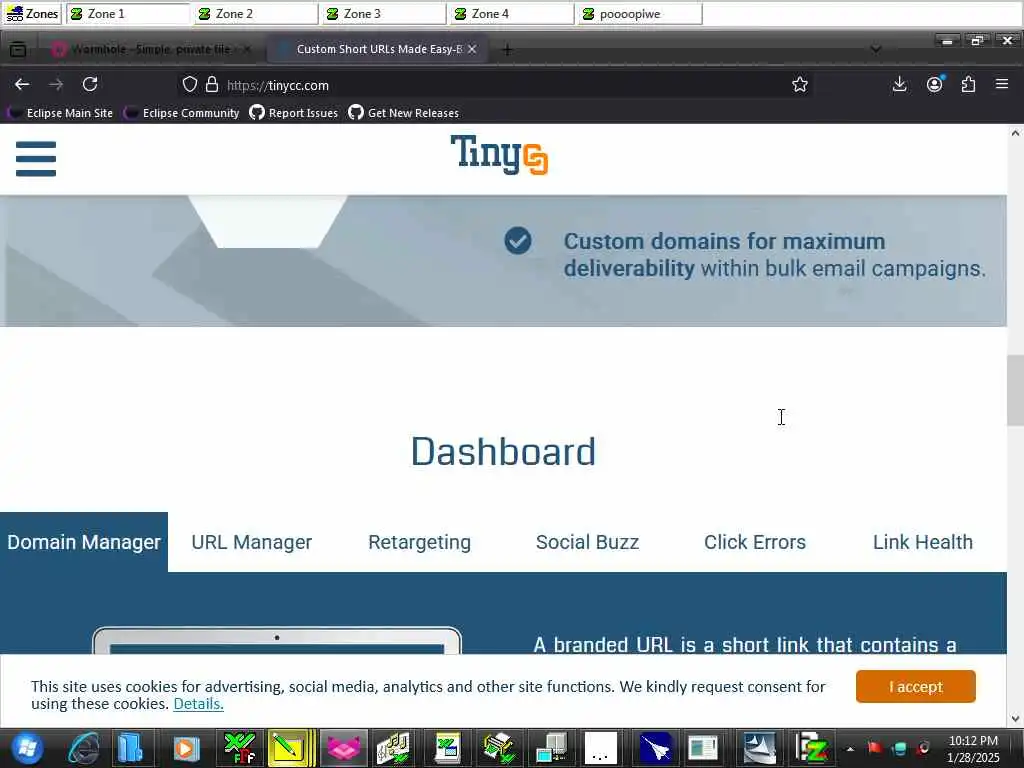Open a new tab with the plus icon
Screen dimensions: 1024x768
coord(507,50)
